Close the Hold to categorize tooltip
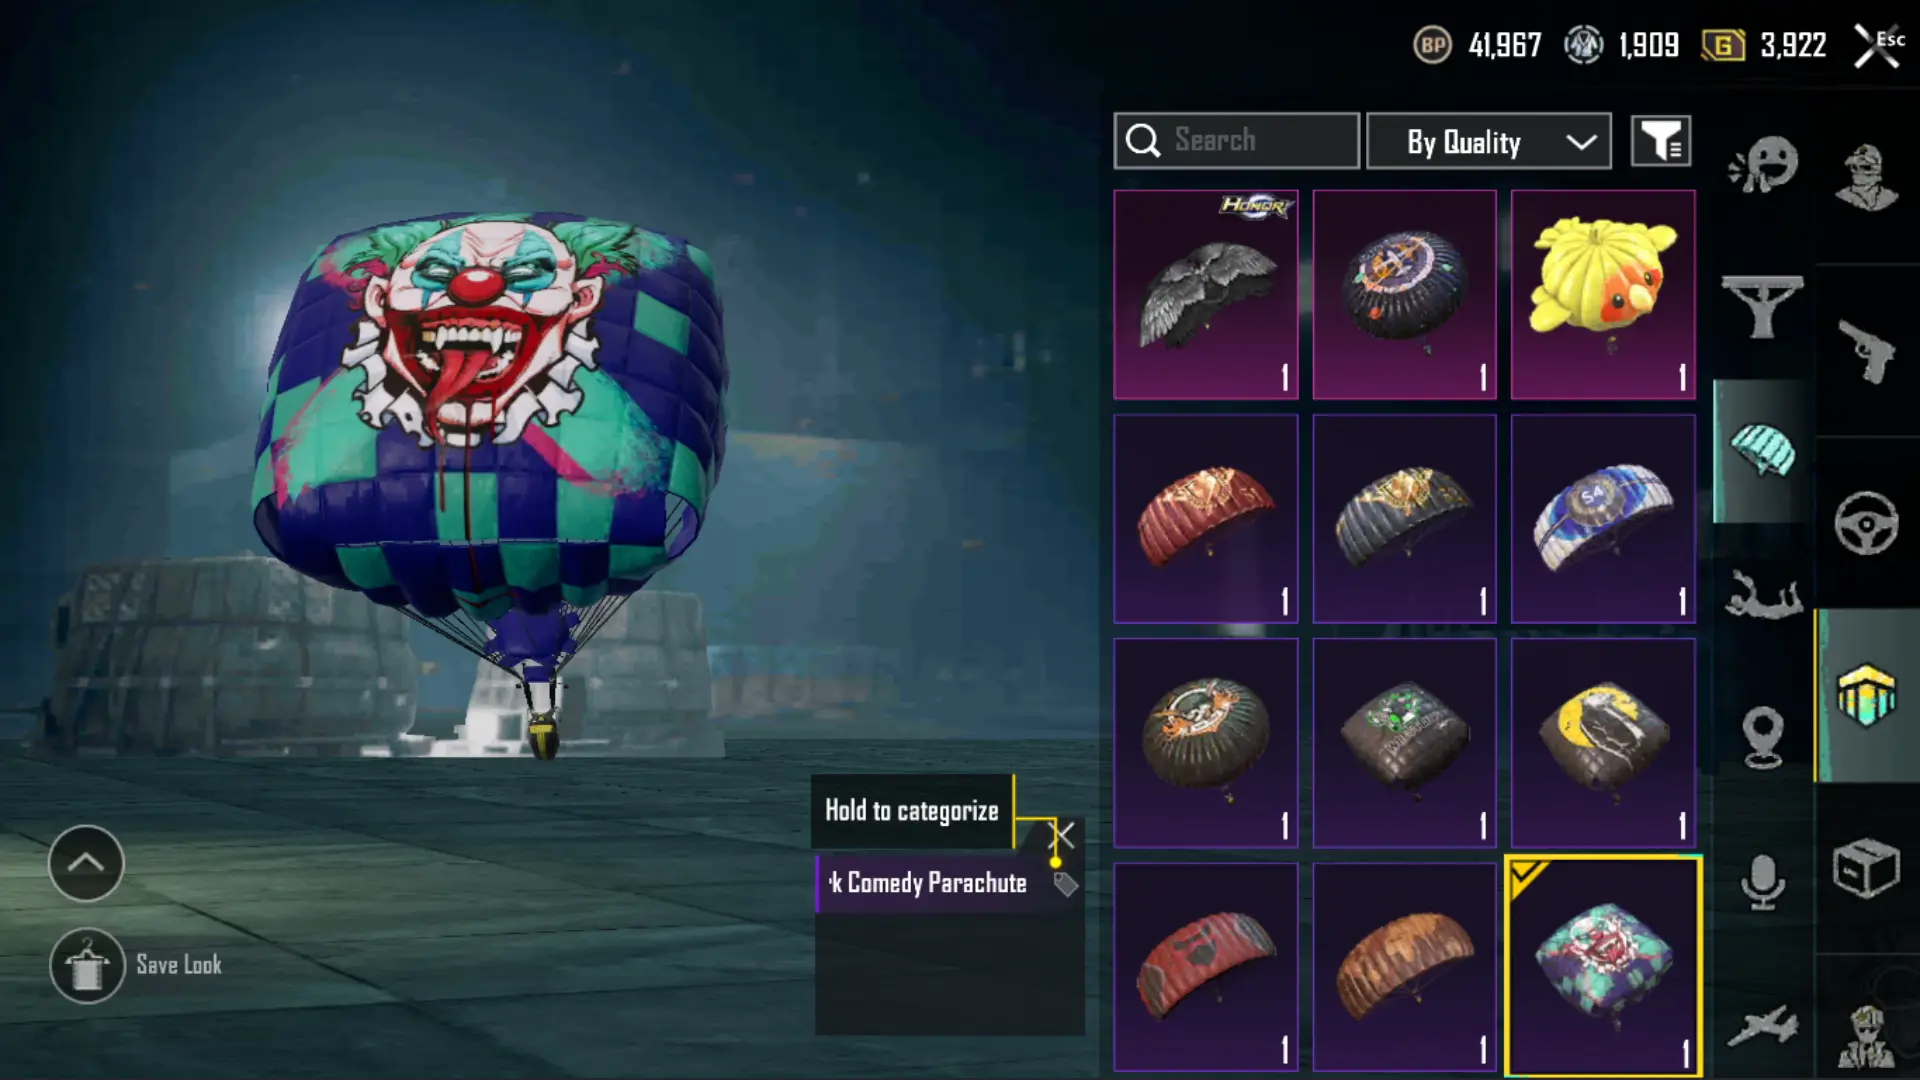The height and width of the screenshot is (1080, 1920). [x=1062, y=835]
